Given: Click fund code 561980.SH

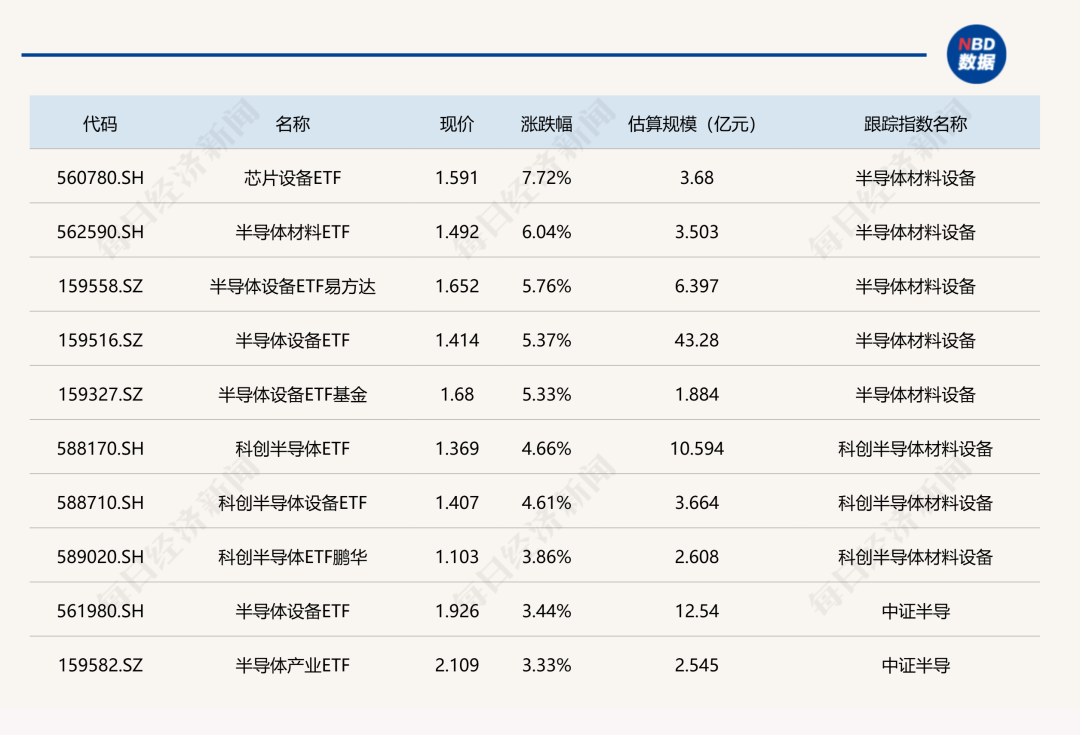Looking at the screenshot, I should [100, 611].
